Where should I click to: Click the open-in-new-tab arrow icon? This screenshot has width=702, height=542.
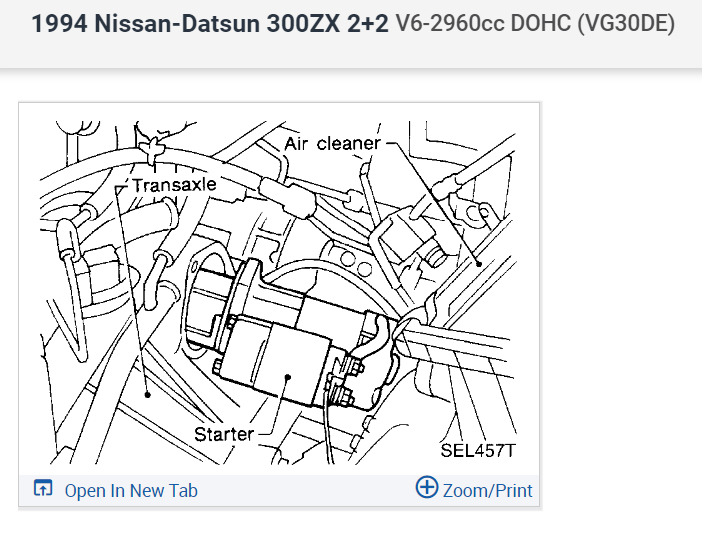pos(43,488)
